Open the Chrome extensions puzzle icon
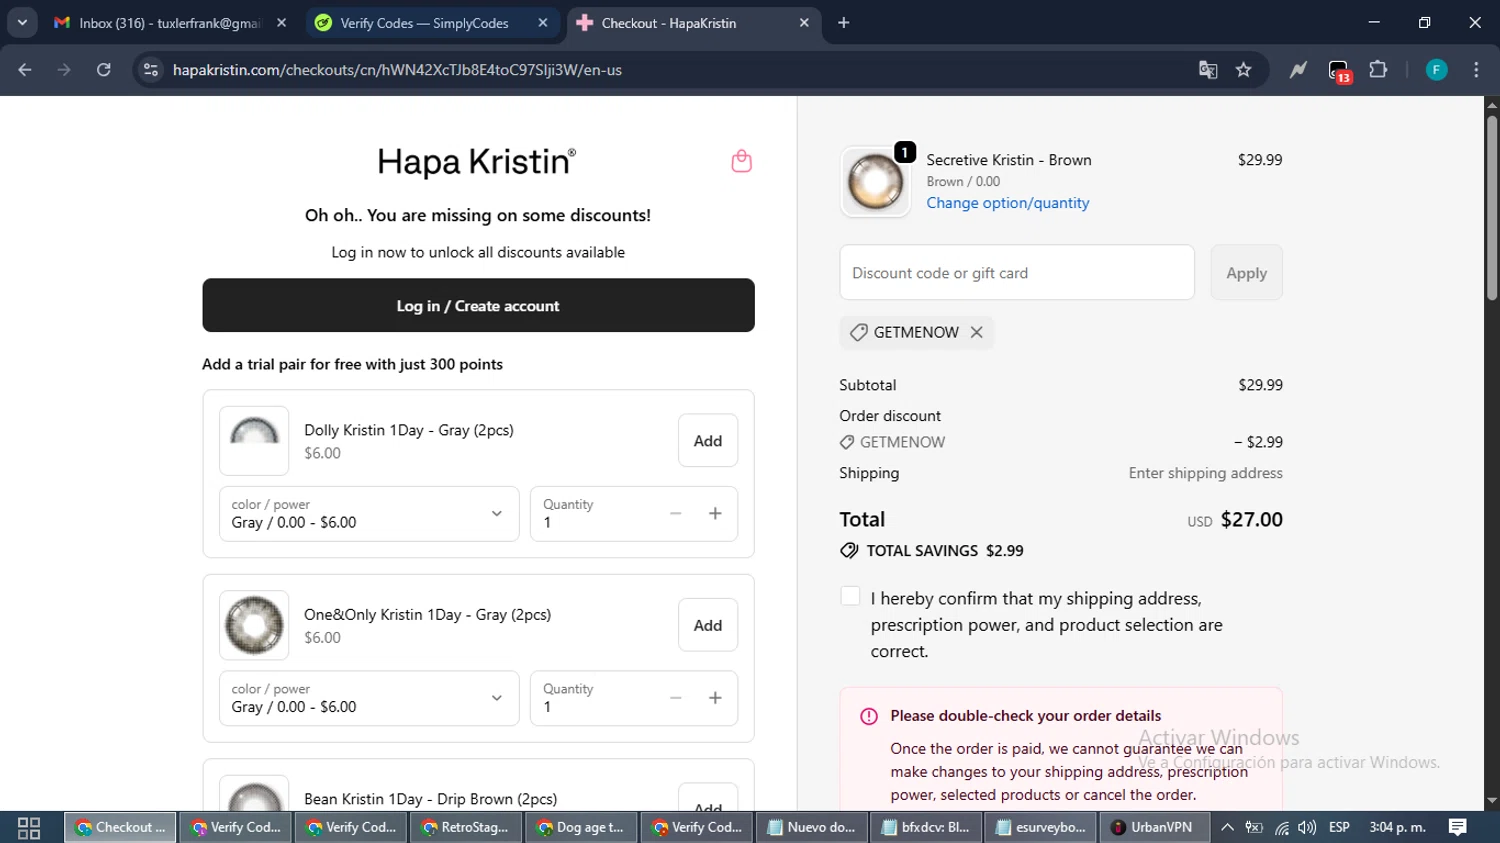This screenshot has width=1500, height=843. (x=1378, y=70)
